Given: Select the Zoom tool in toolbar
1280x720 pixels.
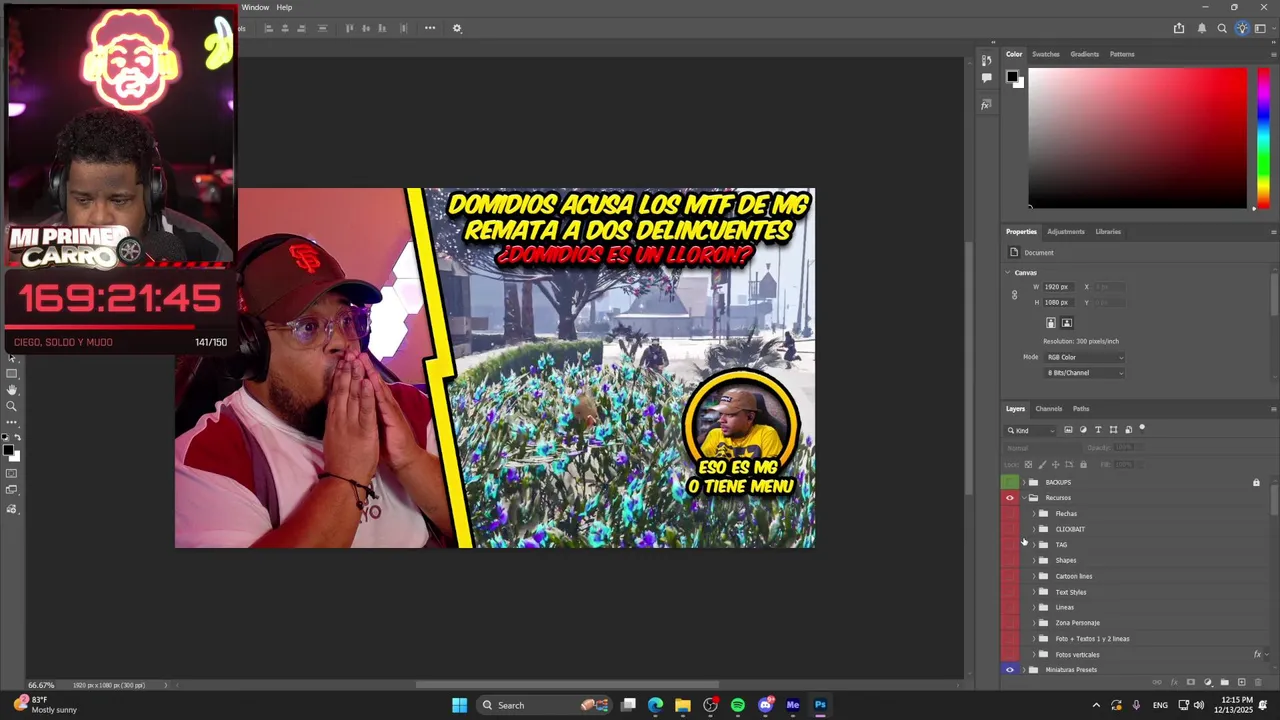Looking at the screenshot, I should (x=12, y=406).
